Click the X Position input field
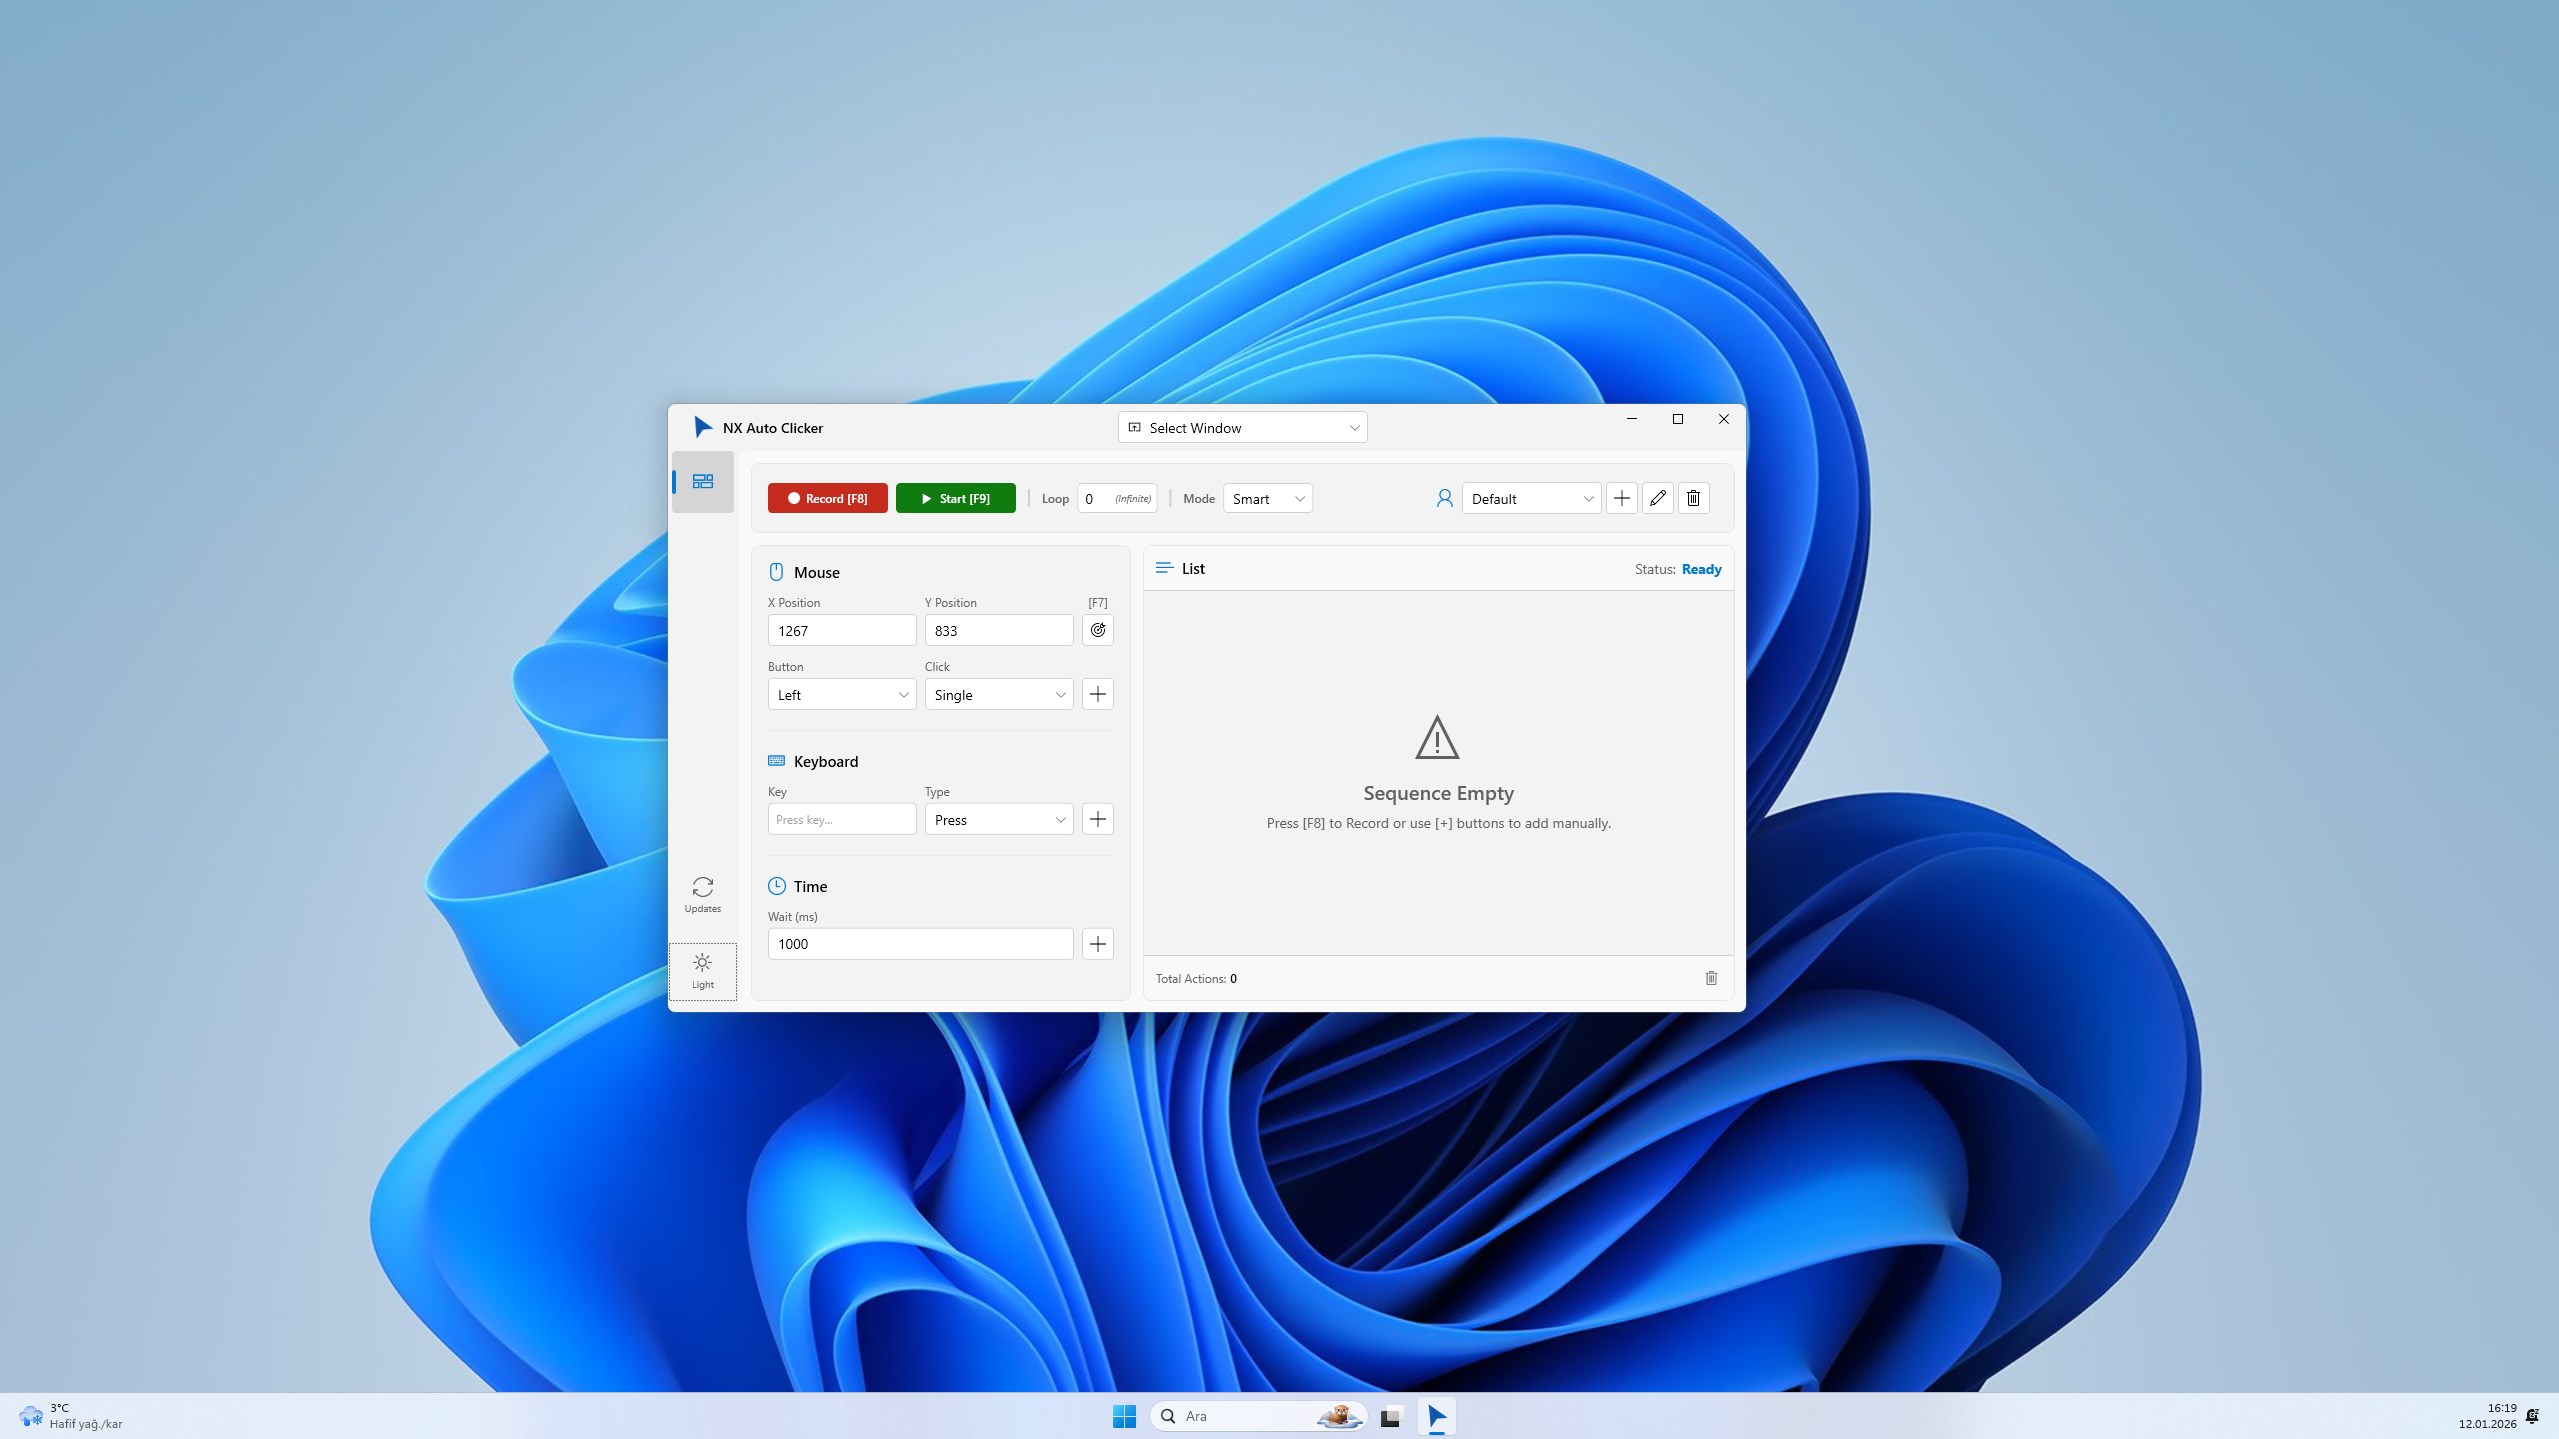This screenshot has width=2559, height=1439. pyautogui.click(x=841, y=630)
